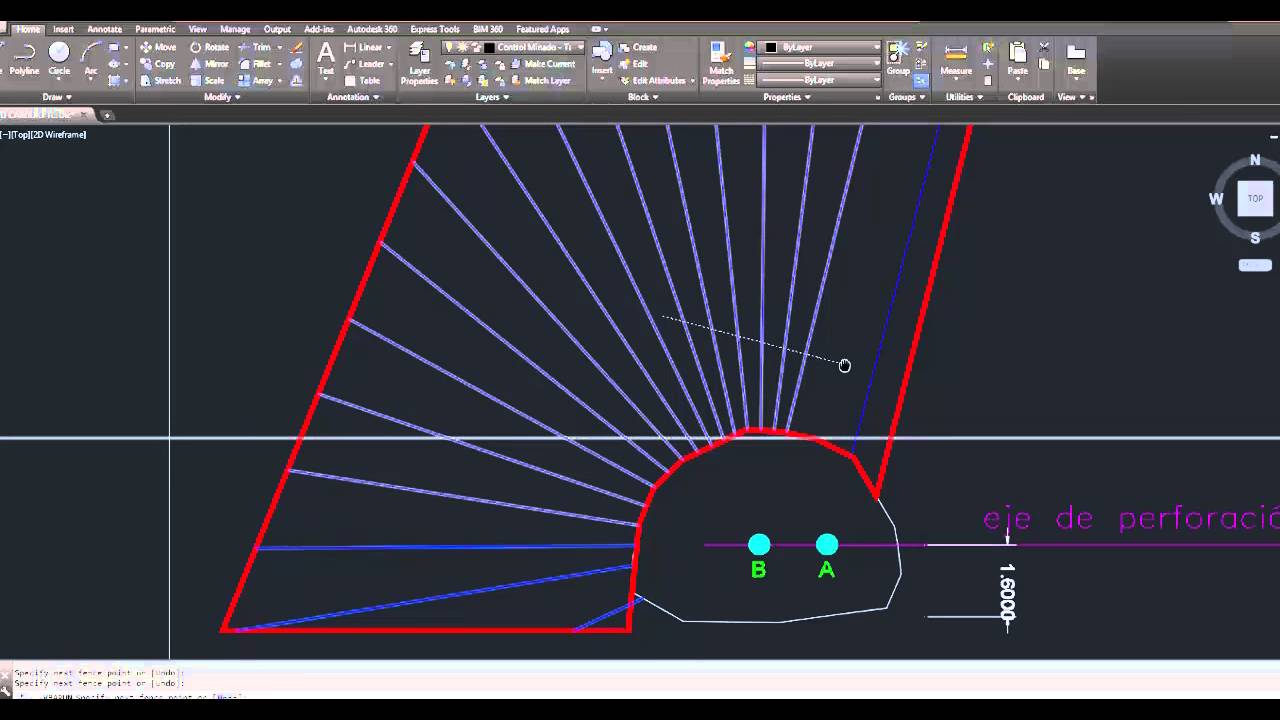Viewport: 1280px width, 720px height.
Task: Expand the Properties panel
Action: coord(787,97)
